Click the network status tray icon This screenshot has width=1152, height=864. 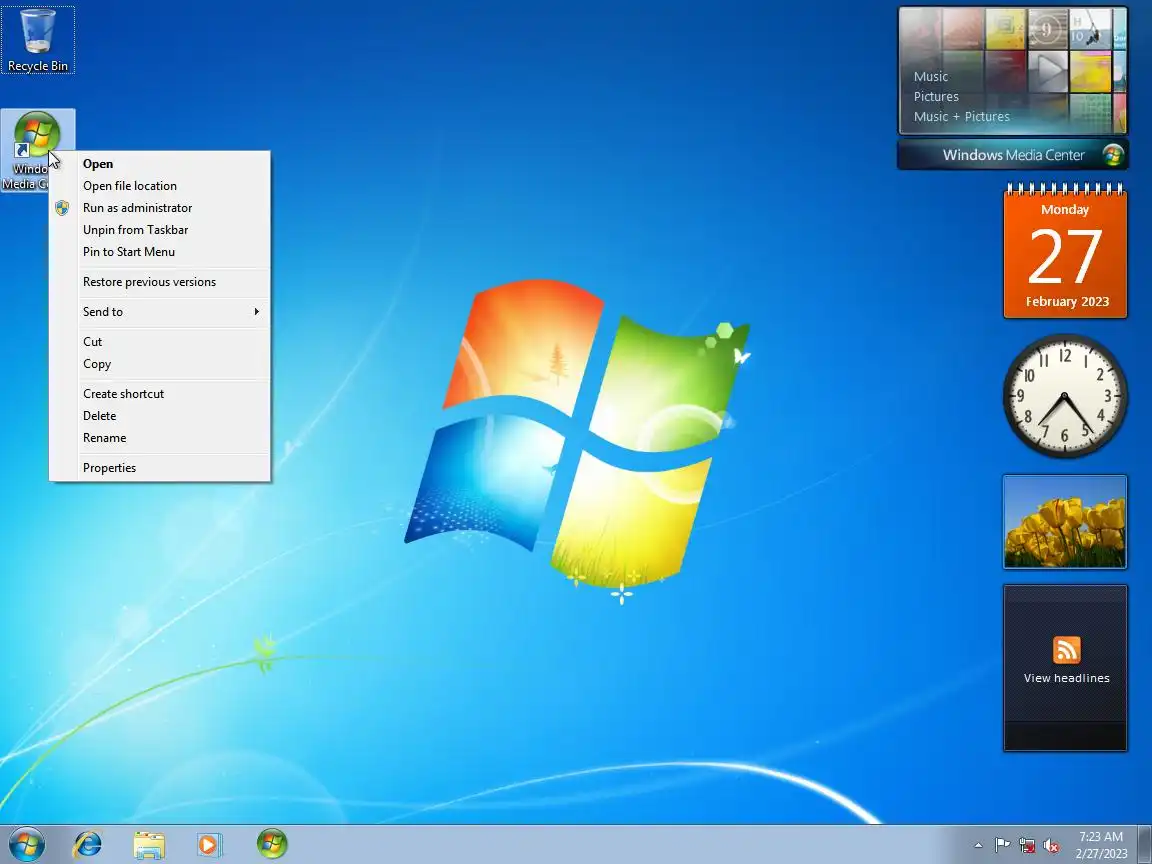(x=1027, y=845)
